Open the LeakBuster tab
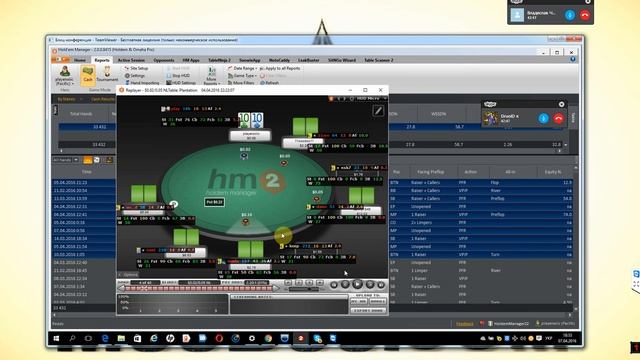The width and height of the screenshot is (640, 360). tap(309, 60)
